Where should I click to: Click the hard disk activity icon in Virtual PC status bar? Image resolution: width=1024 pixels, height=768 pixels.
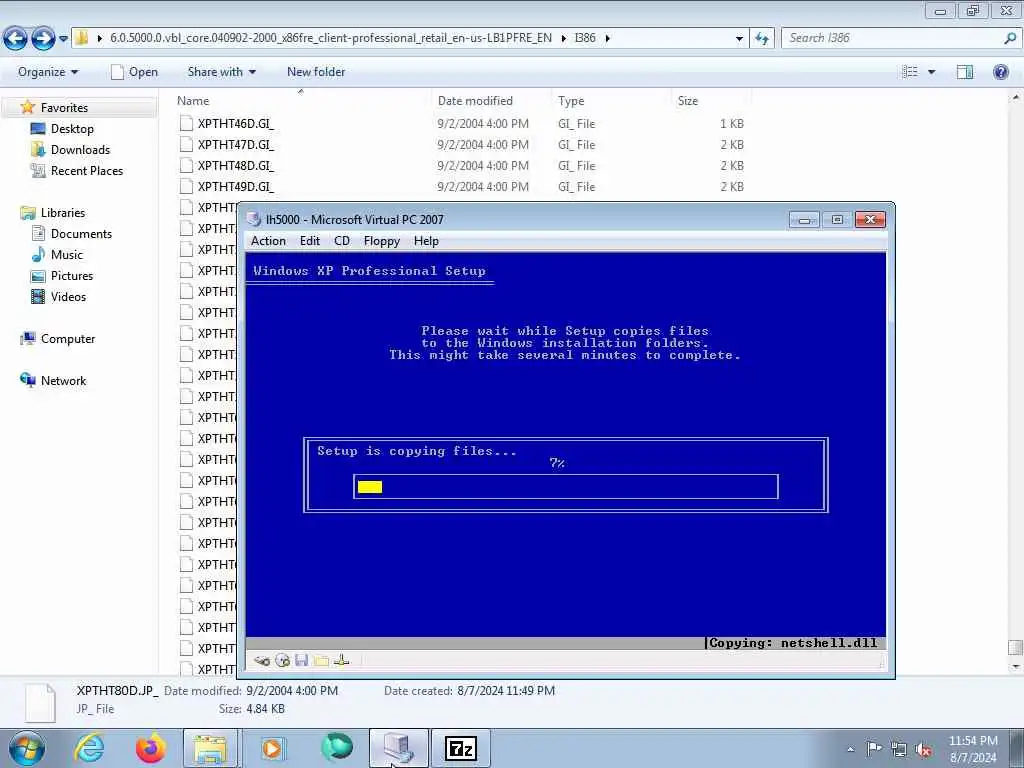[x=262, y=661]
